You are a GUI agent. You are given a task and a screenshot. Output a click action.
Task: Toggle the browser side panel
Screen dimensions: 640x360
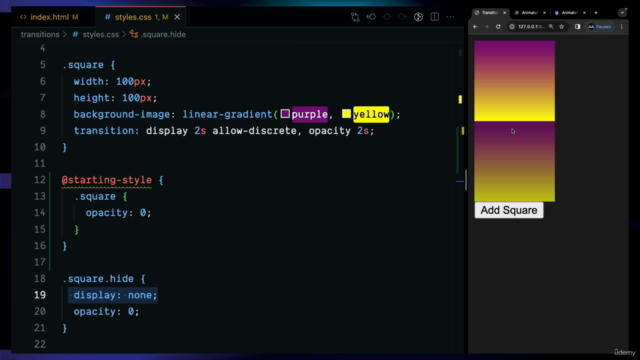(577, 27)
